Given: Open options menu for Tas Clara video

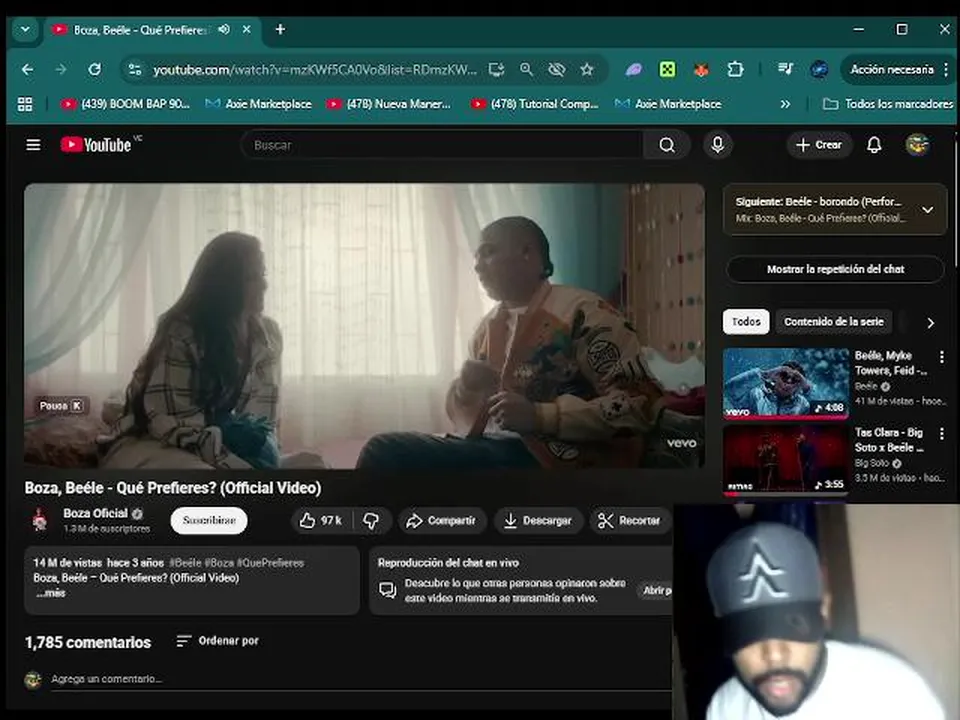Looking at the screenshot, I should 942,433.
